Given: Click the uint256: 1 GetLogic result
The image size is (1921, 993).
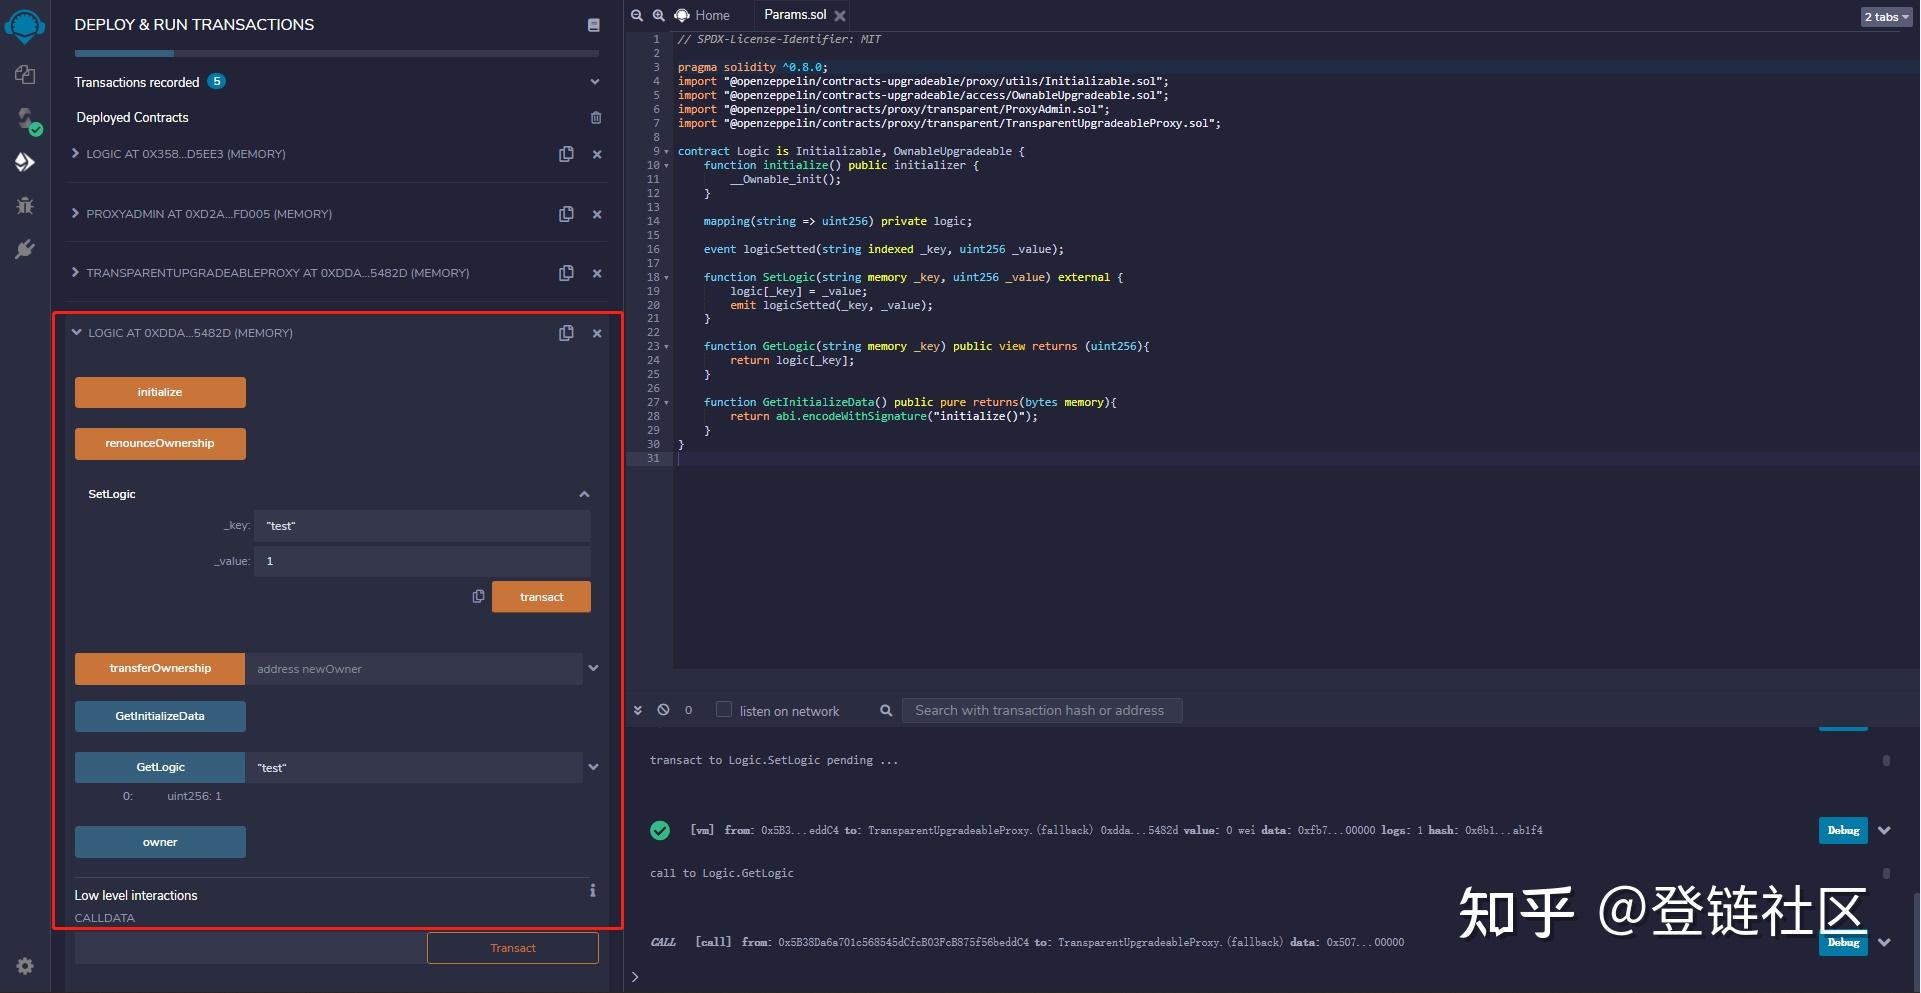Looking at the screenshot, I should (194, 796).
